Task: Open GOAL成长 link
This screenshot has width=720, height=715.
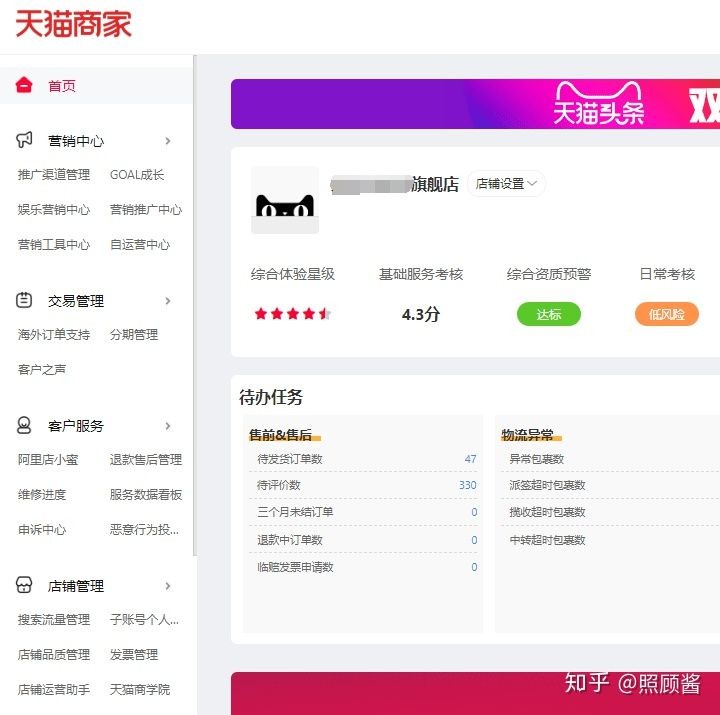Action: click(x=137, y=175)
